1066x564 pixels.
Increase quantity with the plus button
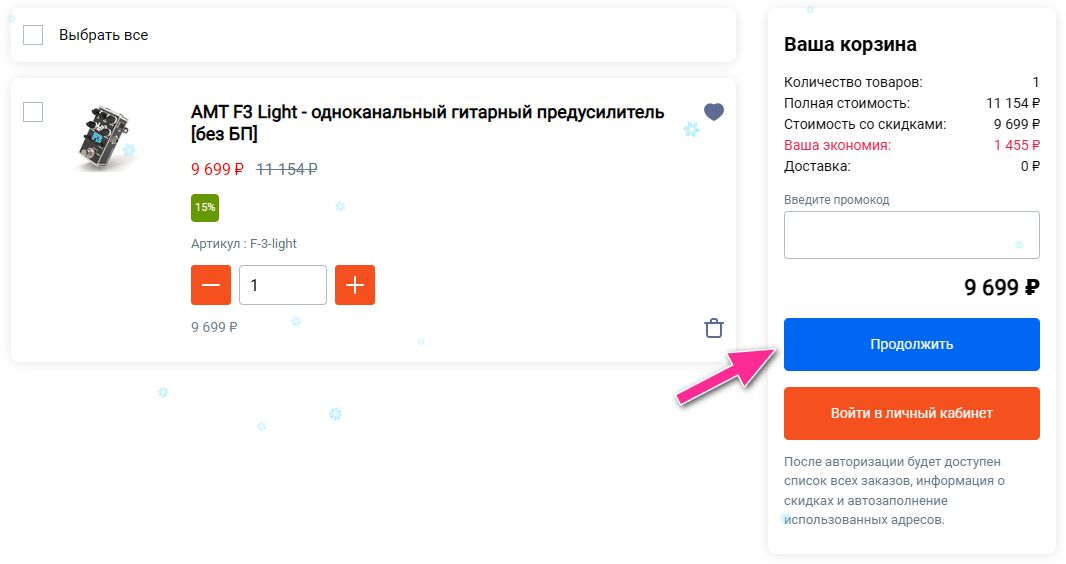coord(355,285)
